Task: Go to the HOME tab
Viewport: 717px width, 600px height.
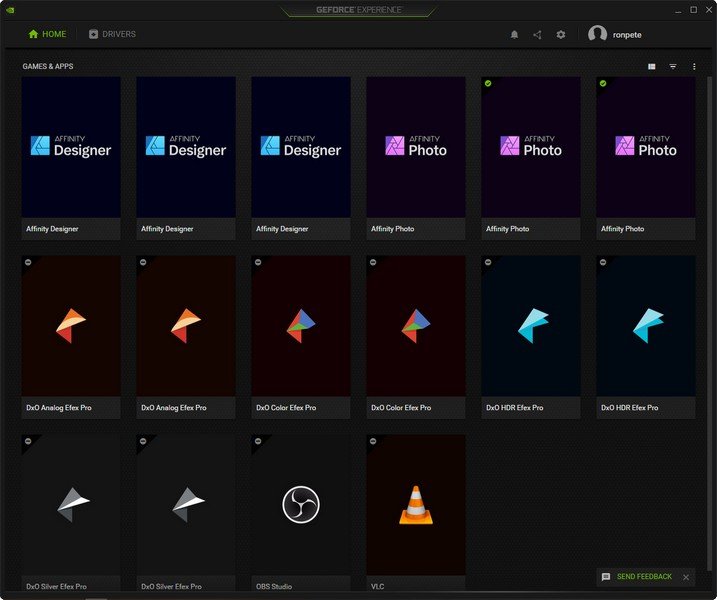Action: pyautogui.click(x=47, y=34)
